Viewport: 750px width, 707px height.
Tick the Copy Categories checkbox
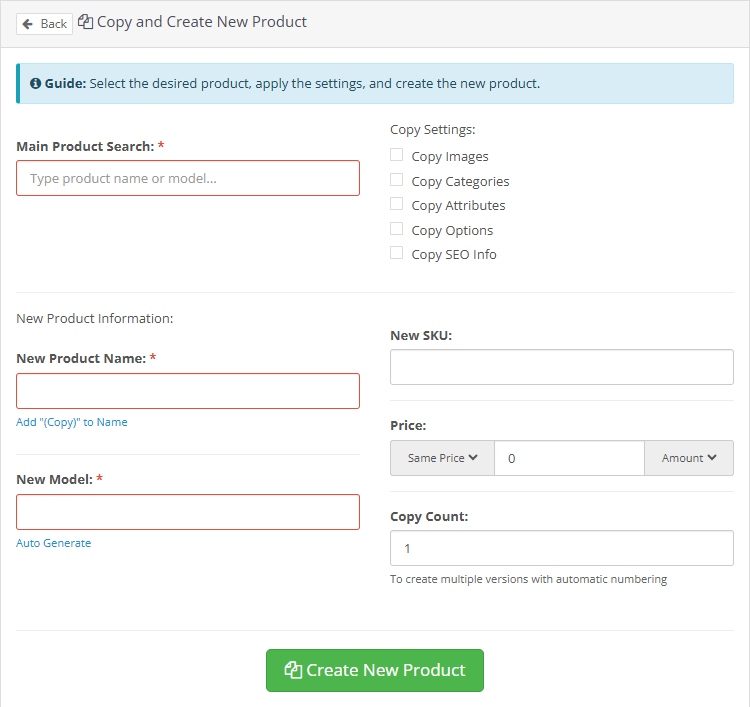coord(397,180)
